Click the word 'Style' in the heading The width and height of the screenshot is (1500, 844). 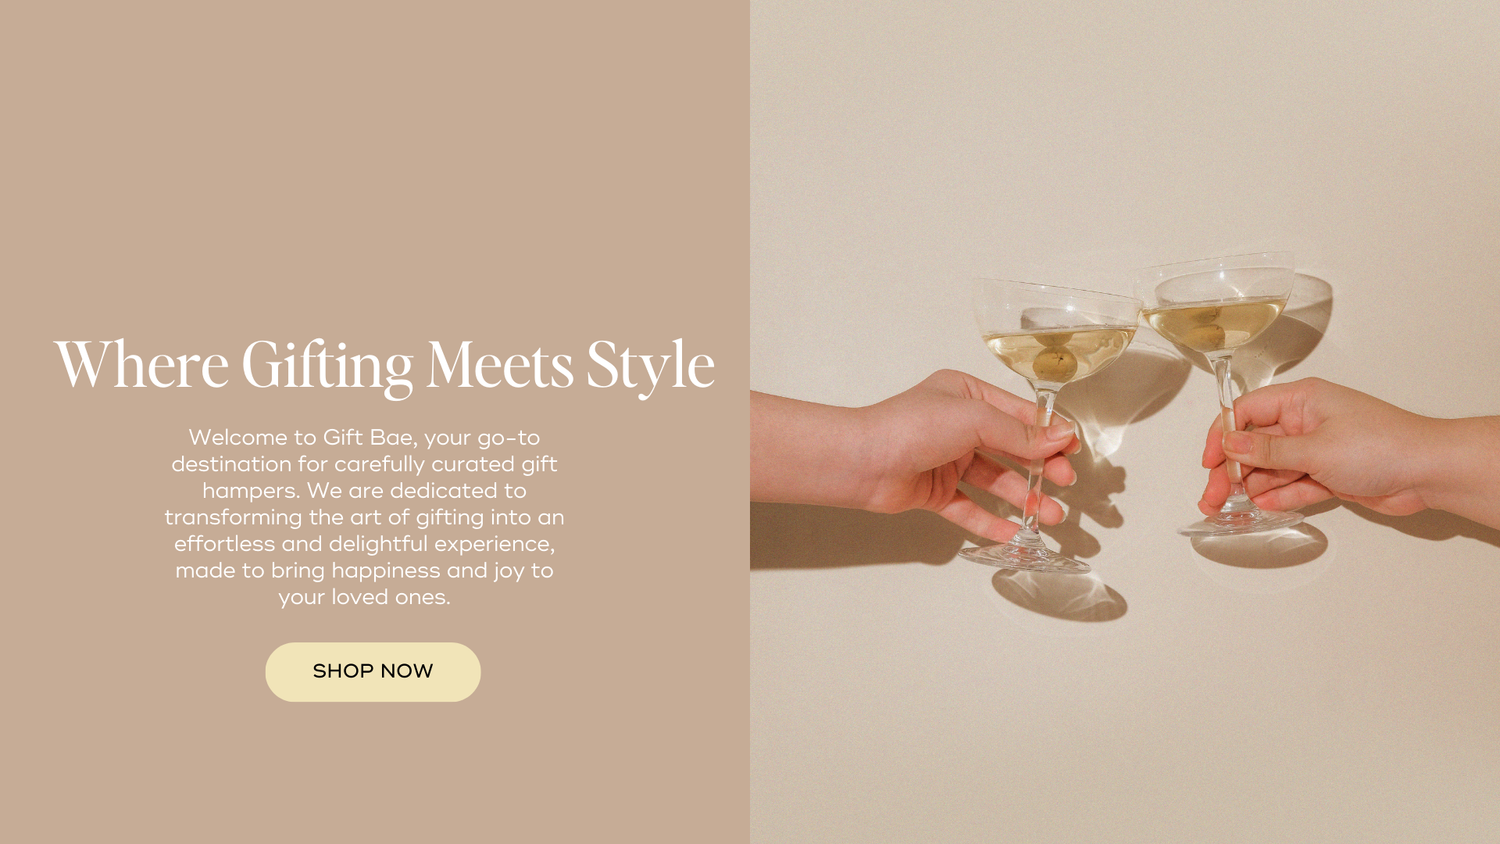point(650,367)
